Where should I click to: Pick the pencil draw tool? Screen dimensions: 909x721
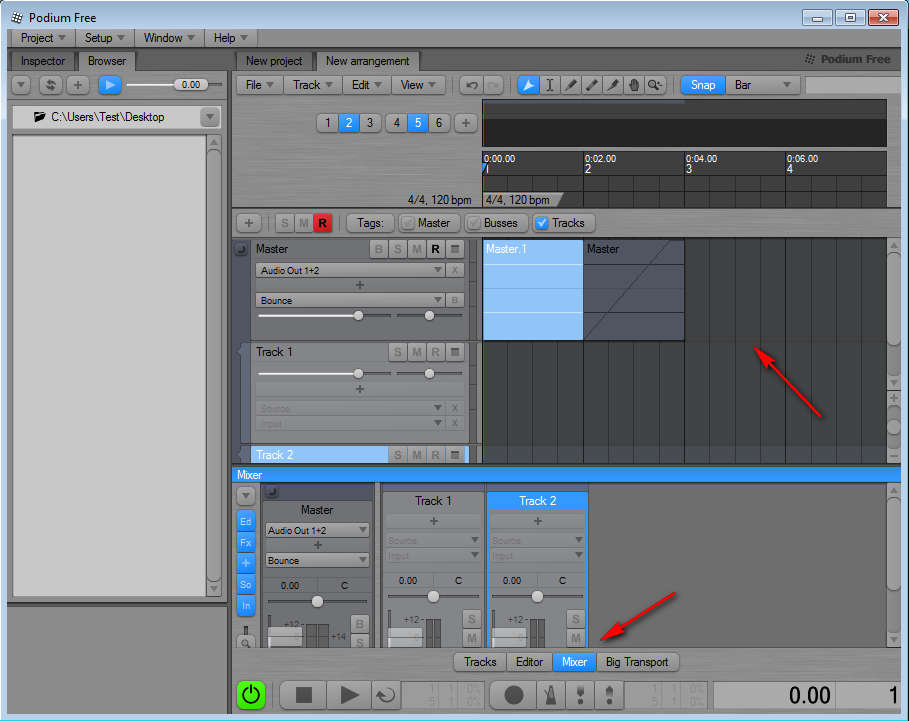(571, 85)
